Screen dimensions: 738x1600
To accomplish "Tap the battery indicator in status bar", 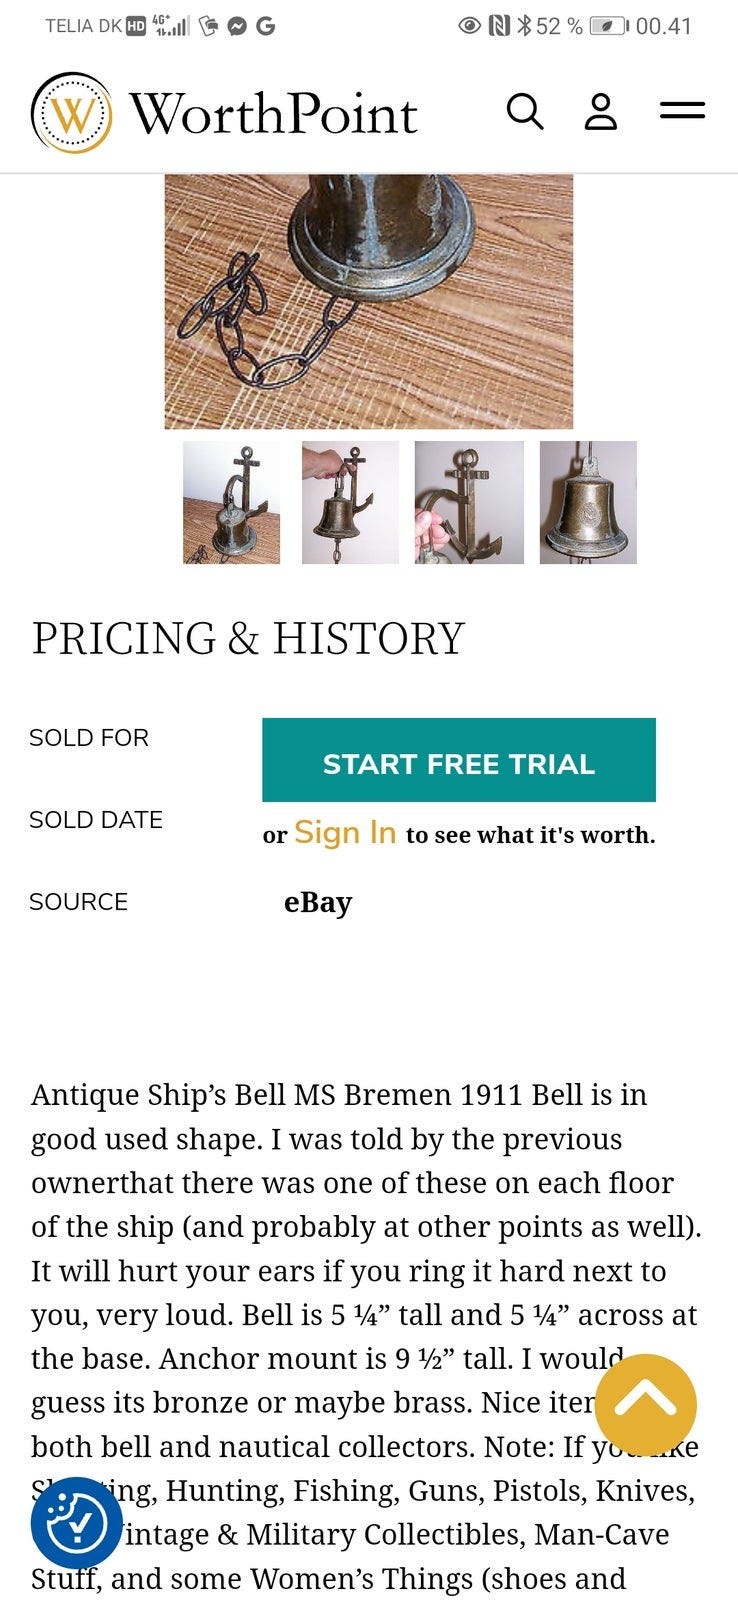I will [x=608, y=26].
